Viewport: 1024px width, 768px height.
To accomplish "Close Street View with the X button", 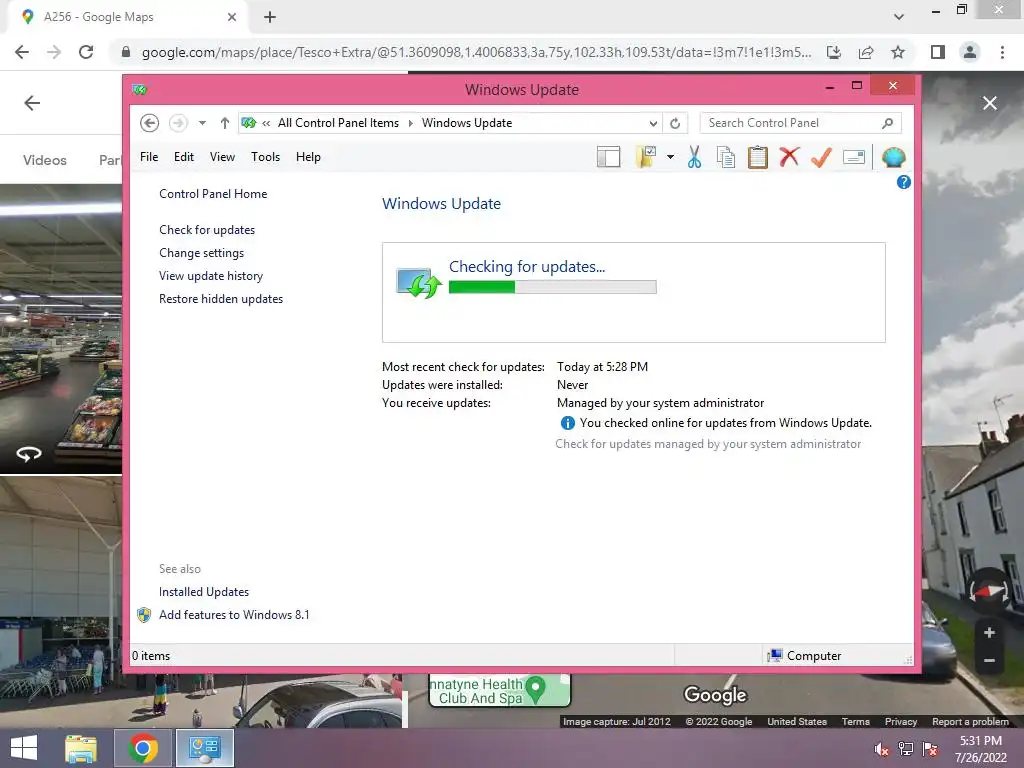I will click(990, 103).
